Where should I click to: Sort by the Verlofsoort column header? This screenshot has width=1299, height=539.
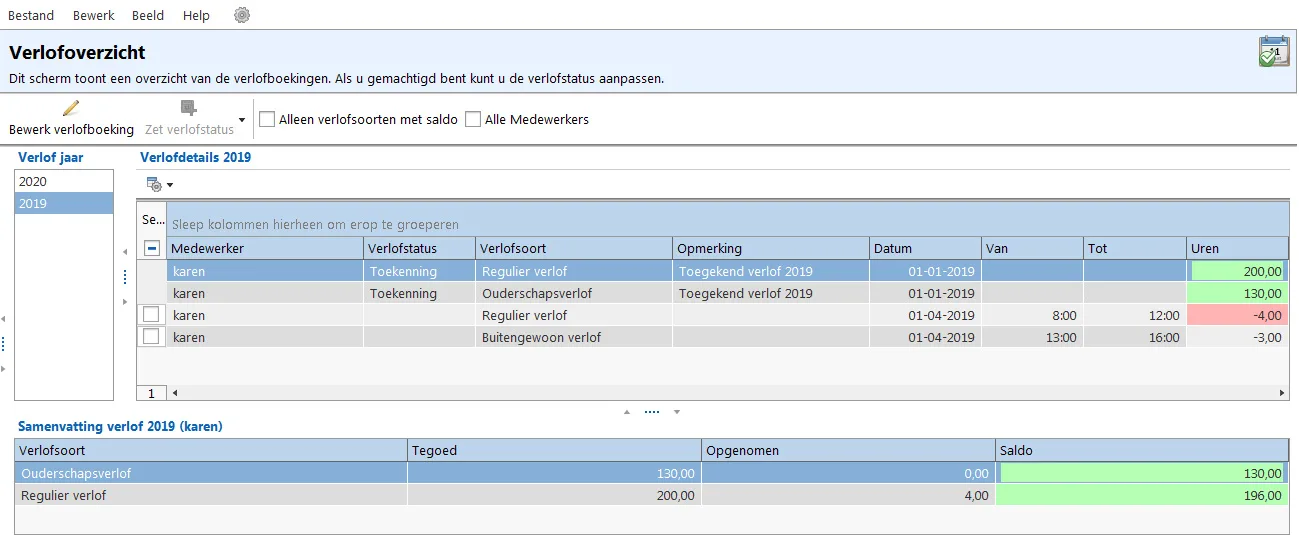[x=574, y=248]
